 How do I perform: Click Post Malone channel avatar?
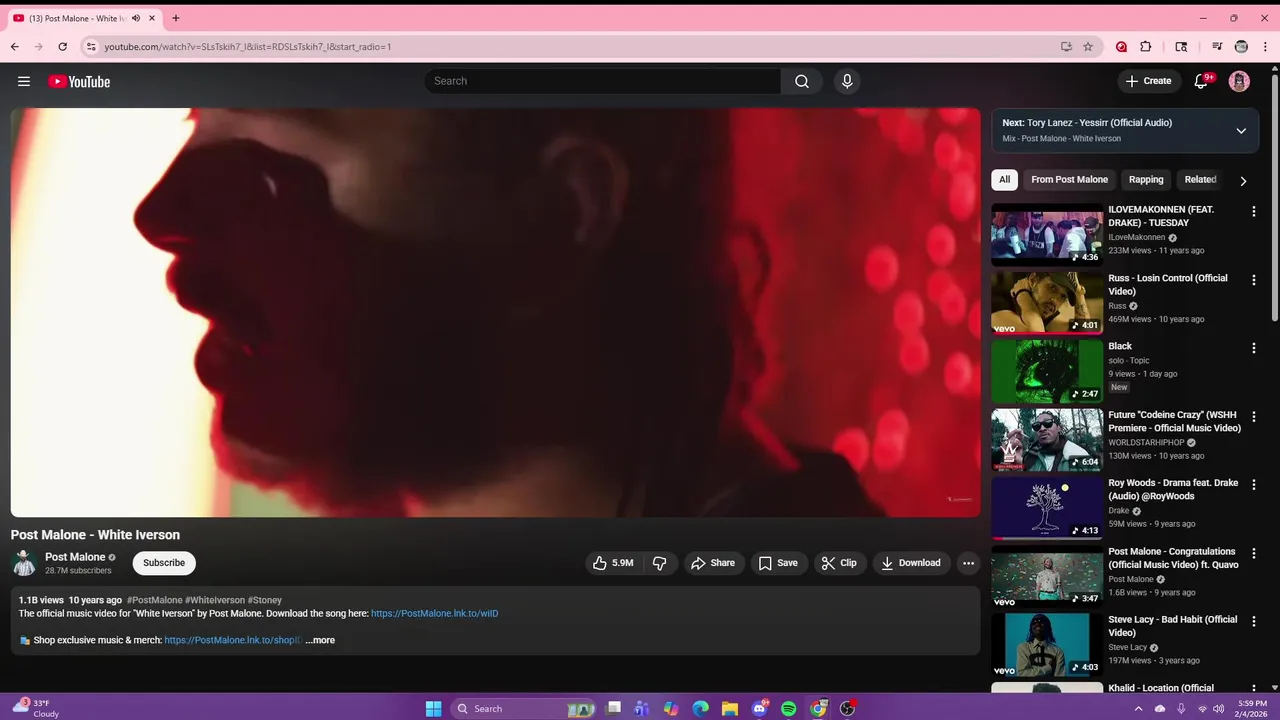[x=24, y=563]
